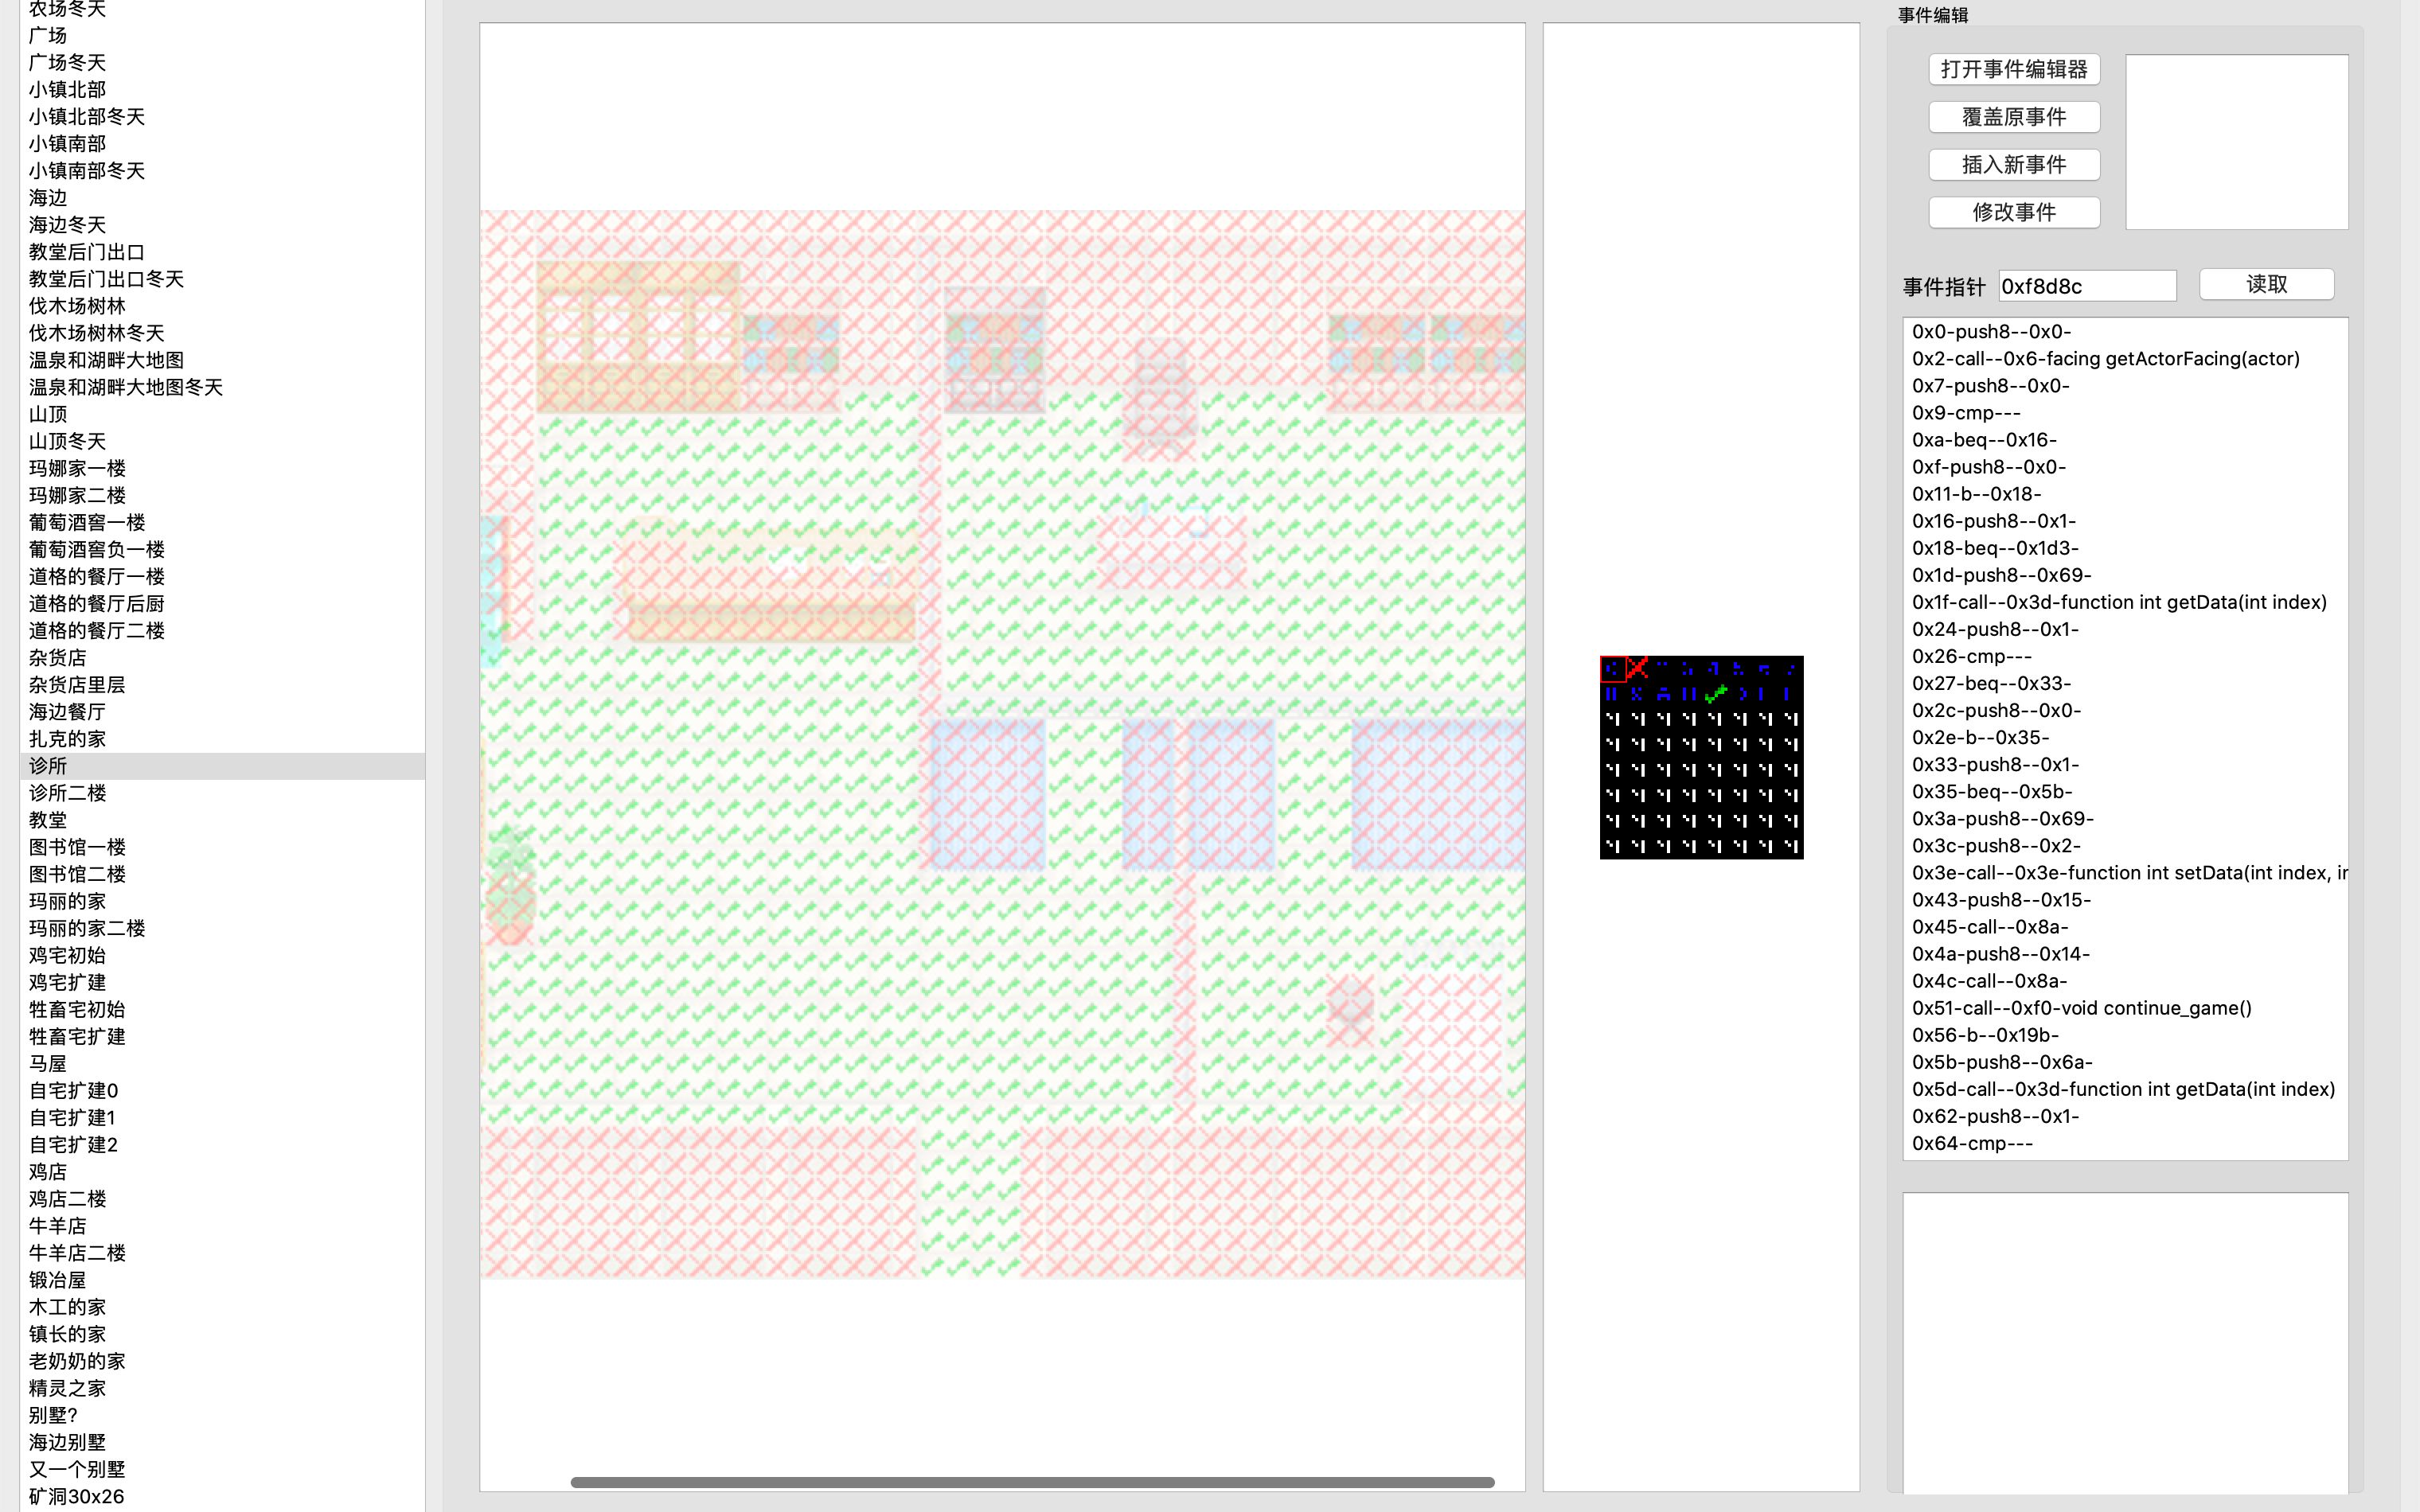
Task: Click the 读取 button
Action: point(2266,285)
